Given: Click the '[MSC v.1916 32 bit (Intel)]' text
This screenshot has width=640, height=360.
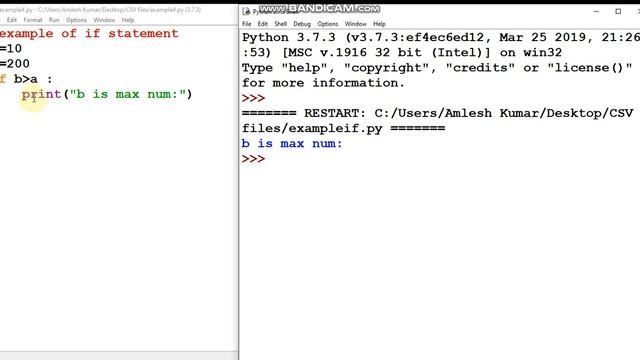Looking at the screenshot, I should click(386, 53).
